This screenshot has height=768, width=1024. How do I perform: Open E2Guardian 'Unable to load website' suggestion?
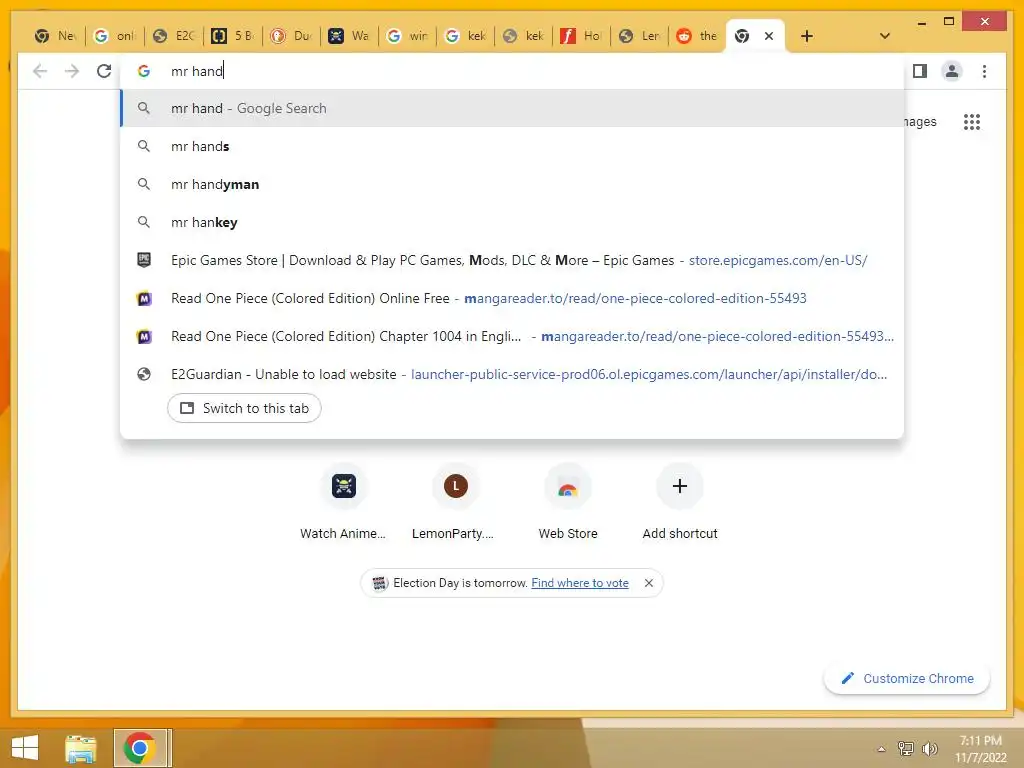pos(512,374)
